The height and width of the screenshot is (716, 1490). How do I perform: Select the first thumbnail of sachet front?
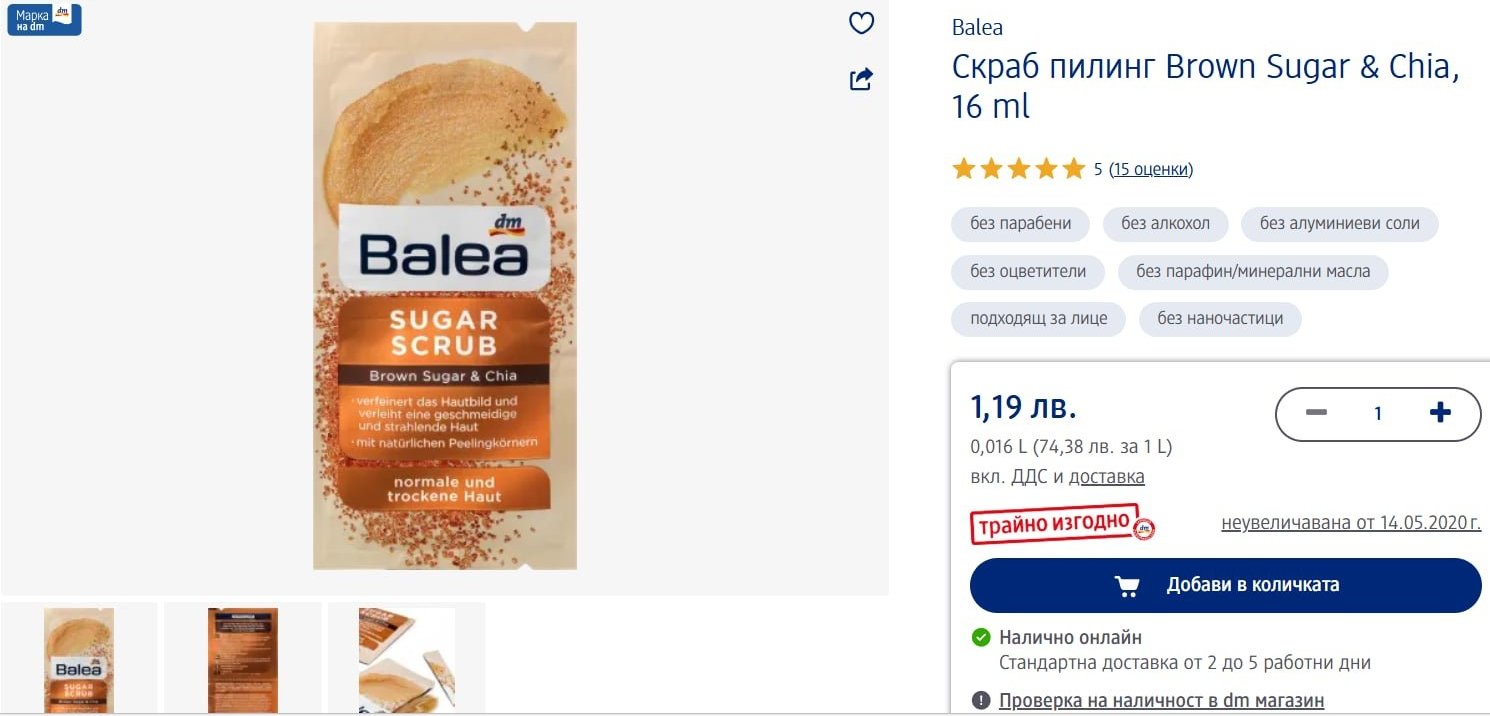point(79,659)
